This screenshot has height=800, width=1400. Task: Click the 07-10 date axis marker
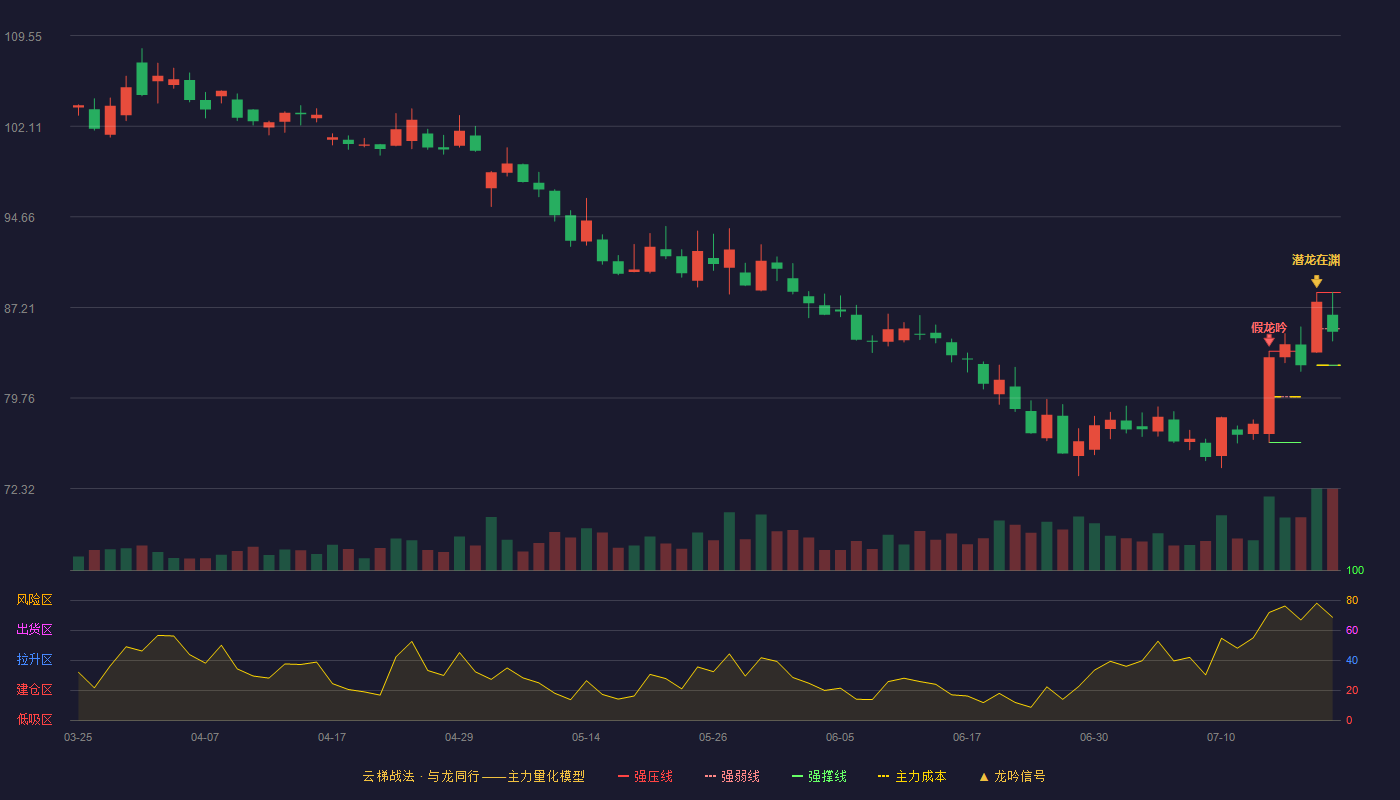coord(1221,737)
